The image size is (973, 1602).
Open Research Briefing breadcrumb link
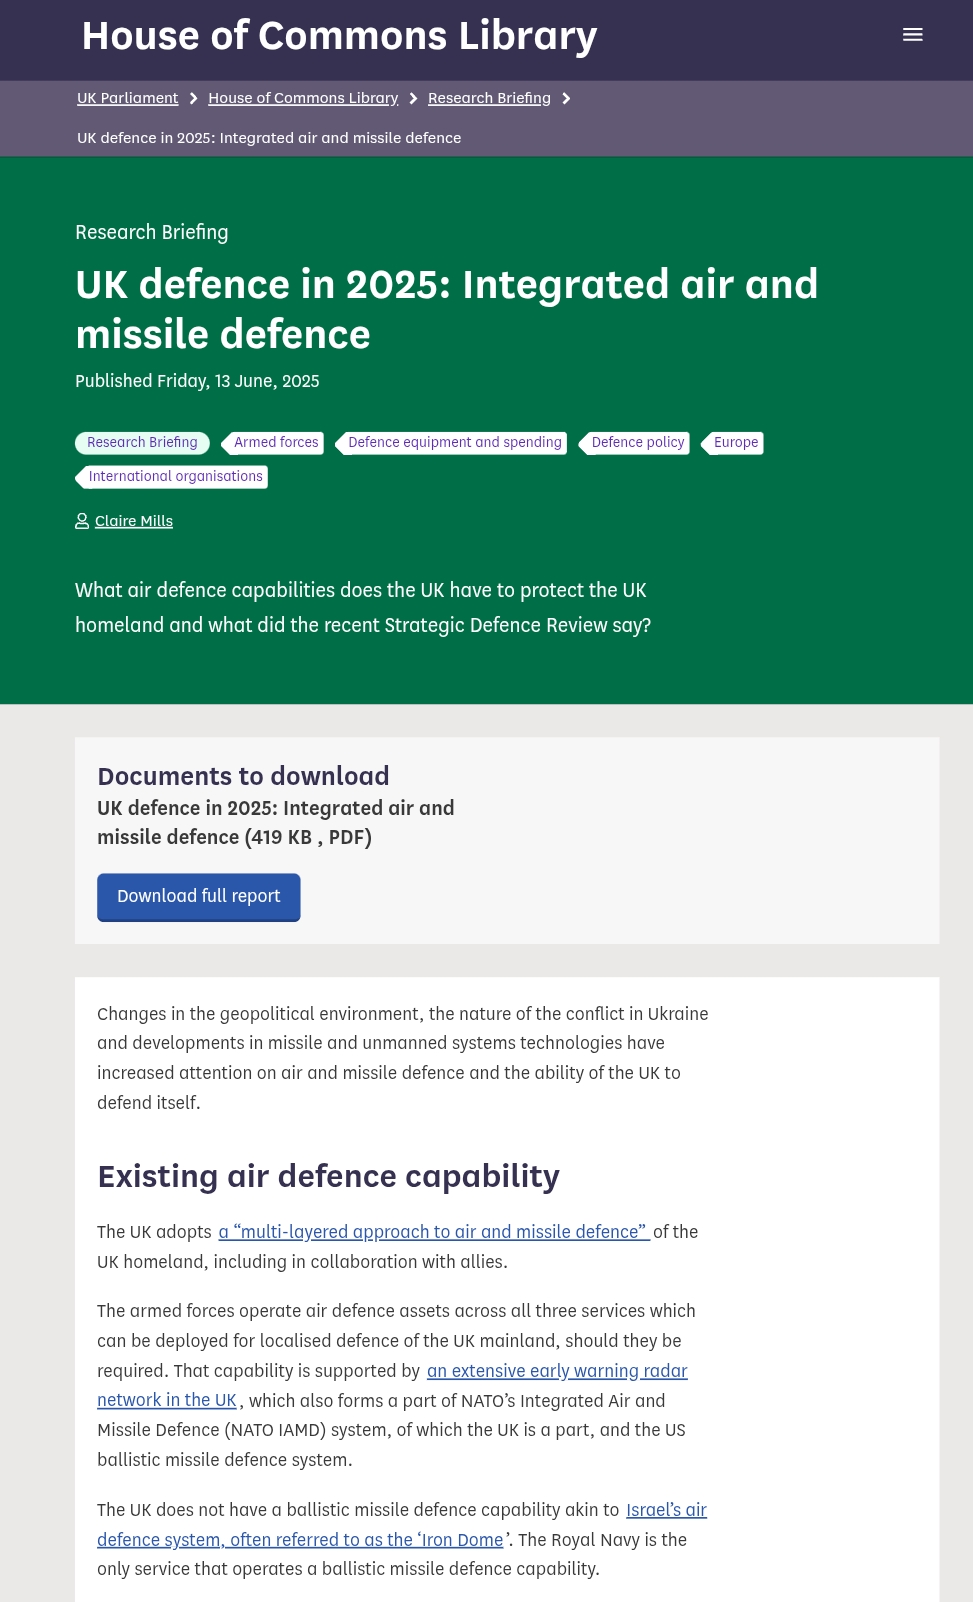pos(489,98)
